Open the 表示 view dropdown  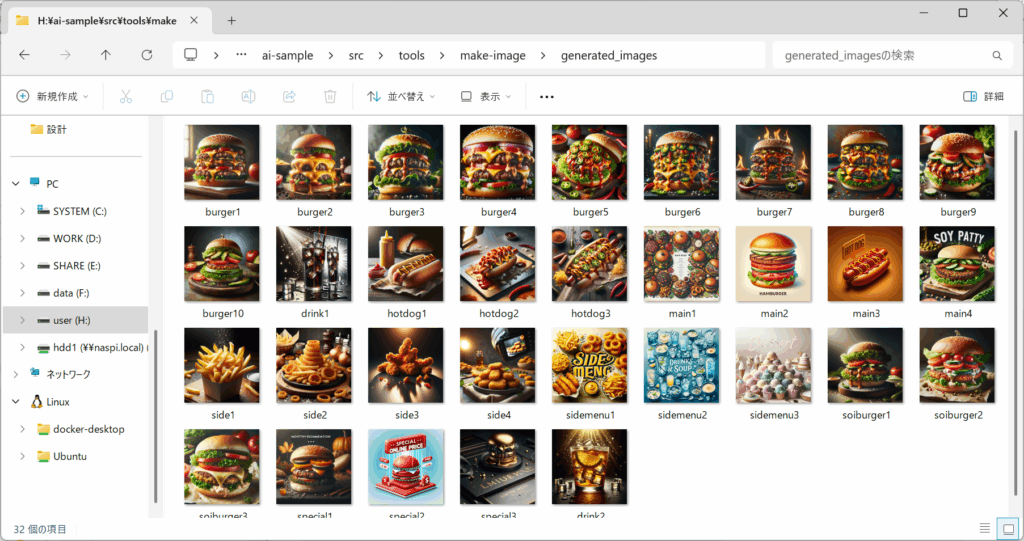486,96
